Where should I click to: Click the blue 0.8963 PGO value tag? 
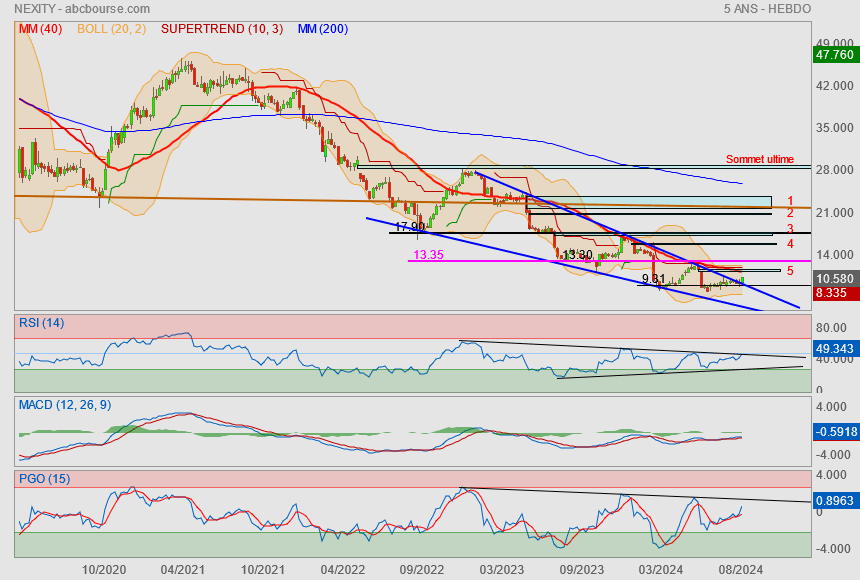pyautogui.click(x=835, y=500)
